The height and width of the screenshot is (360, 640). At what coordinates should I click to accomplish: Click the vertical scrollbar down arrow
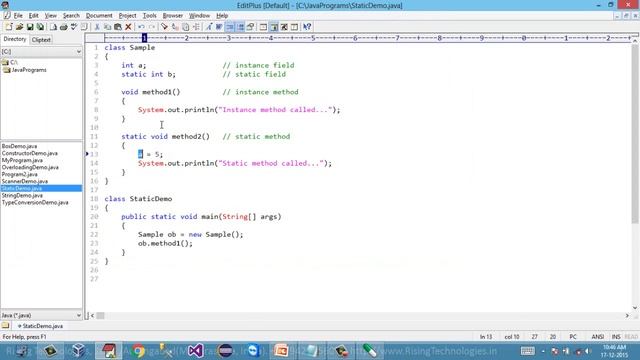click(635, 308)
